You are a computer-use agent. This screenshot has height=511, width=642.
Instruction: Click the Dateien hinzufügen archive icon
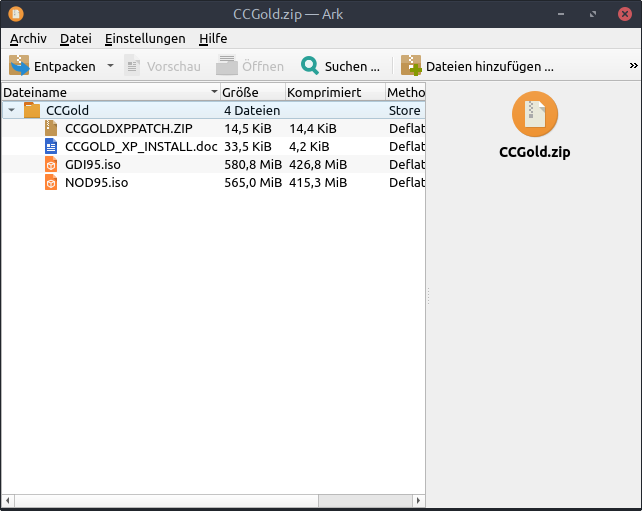tap(411, 66)
